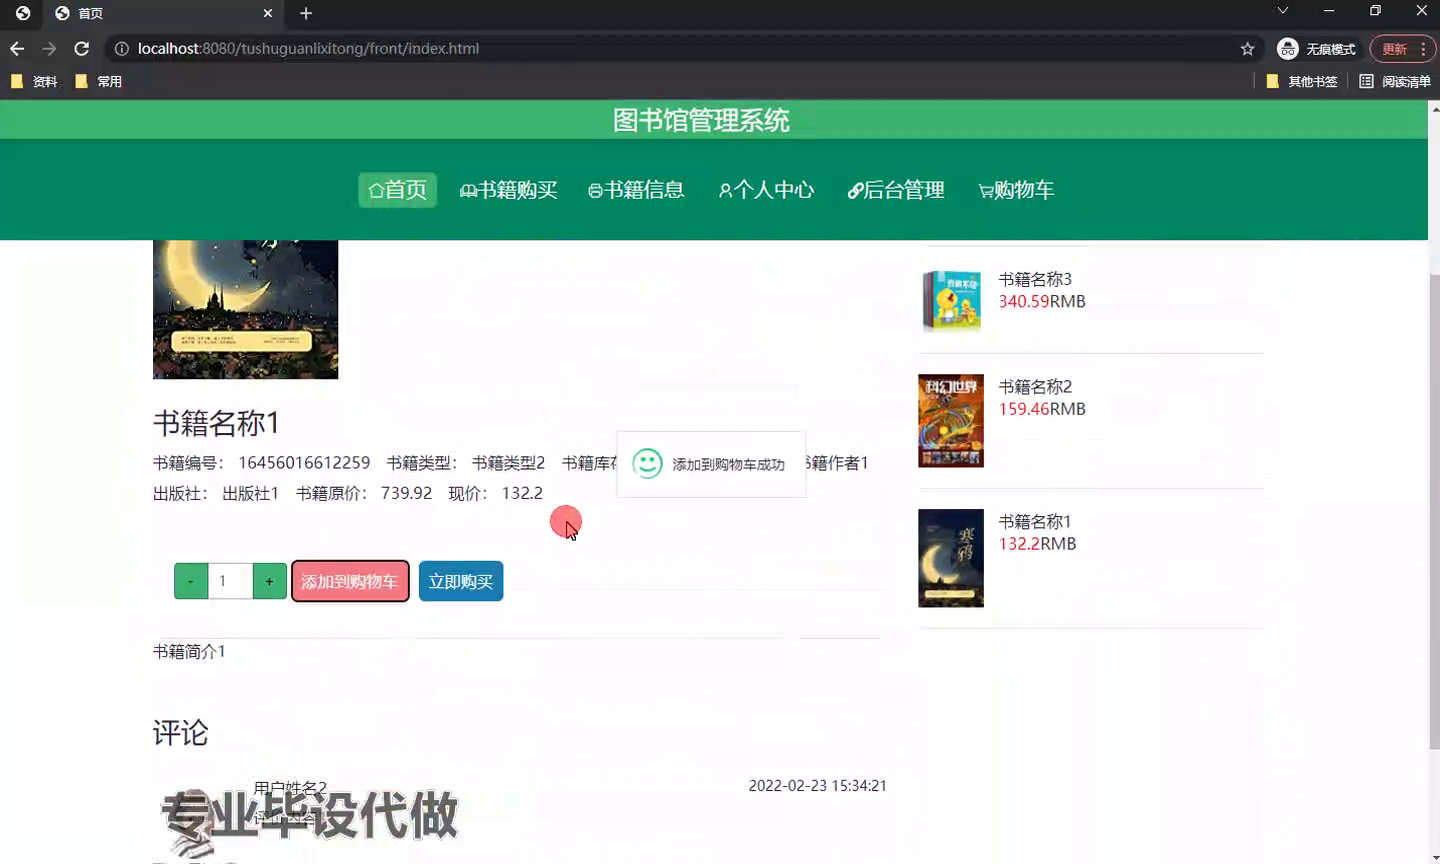
Task: Decrease quantity with the minus button
Action: point(191,581)
